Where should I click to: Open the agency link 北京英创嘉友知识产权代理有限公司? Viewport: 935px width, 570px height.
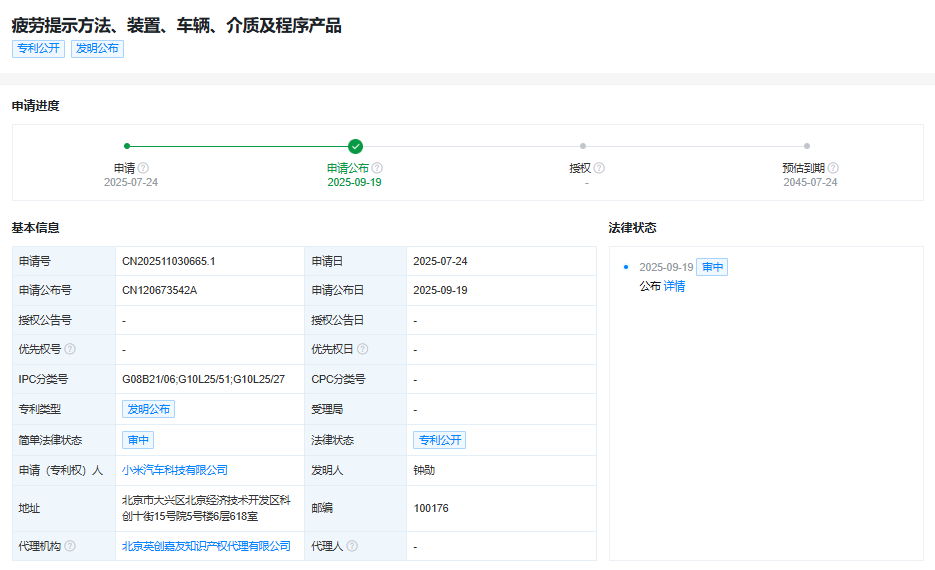206,546
